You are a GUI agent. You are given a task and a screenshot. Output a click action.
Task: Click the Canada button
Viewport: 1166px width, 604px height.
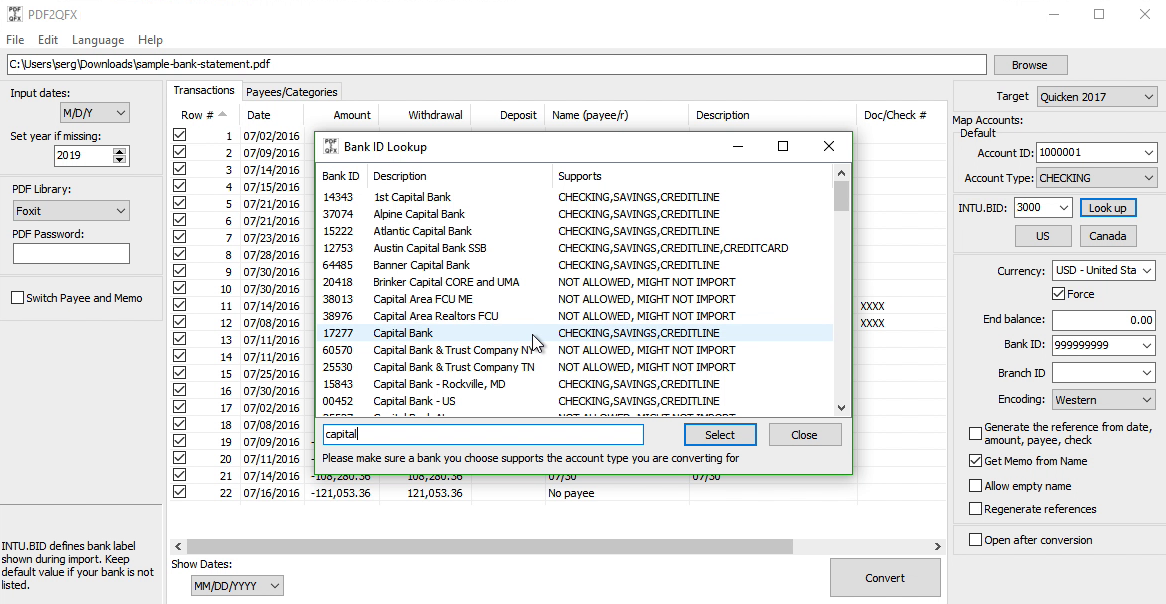[x=1107, y=236]
